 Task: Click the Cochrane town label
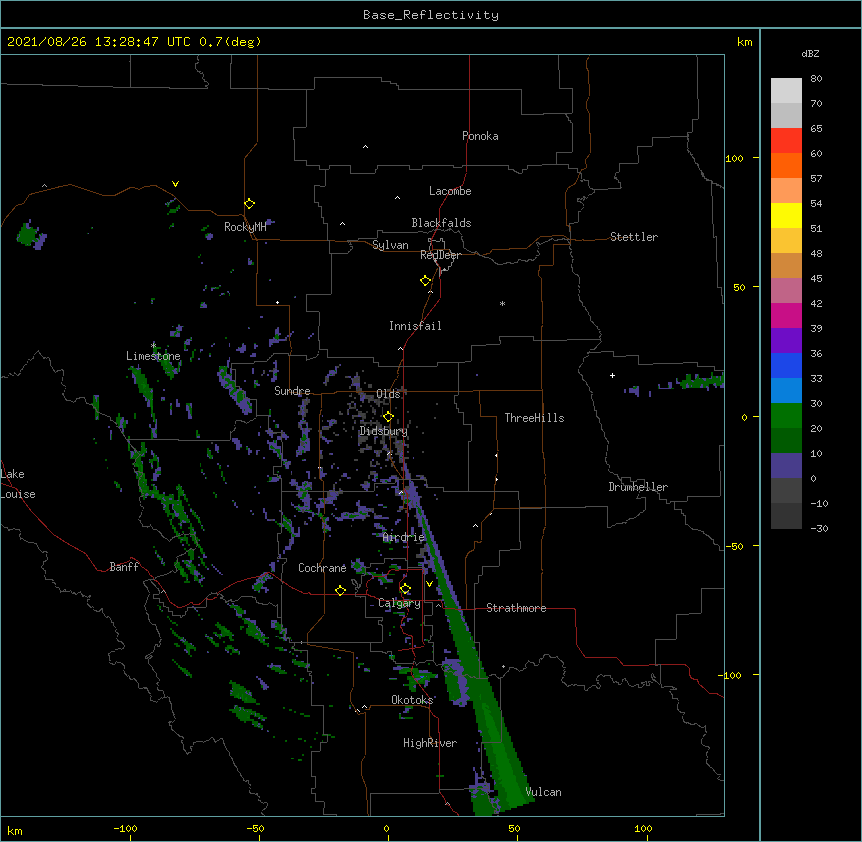322,568
